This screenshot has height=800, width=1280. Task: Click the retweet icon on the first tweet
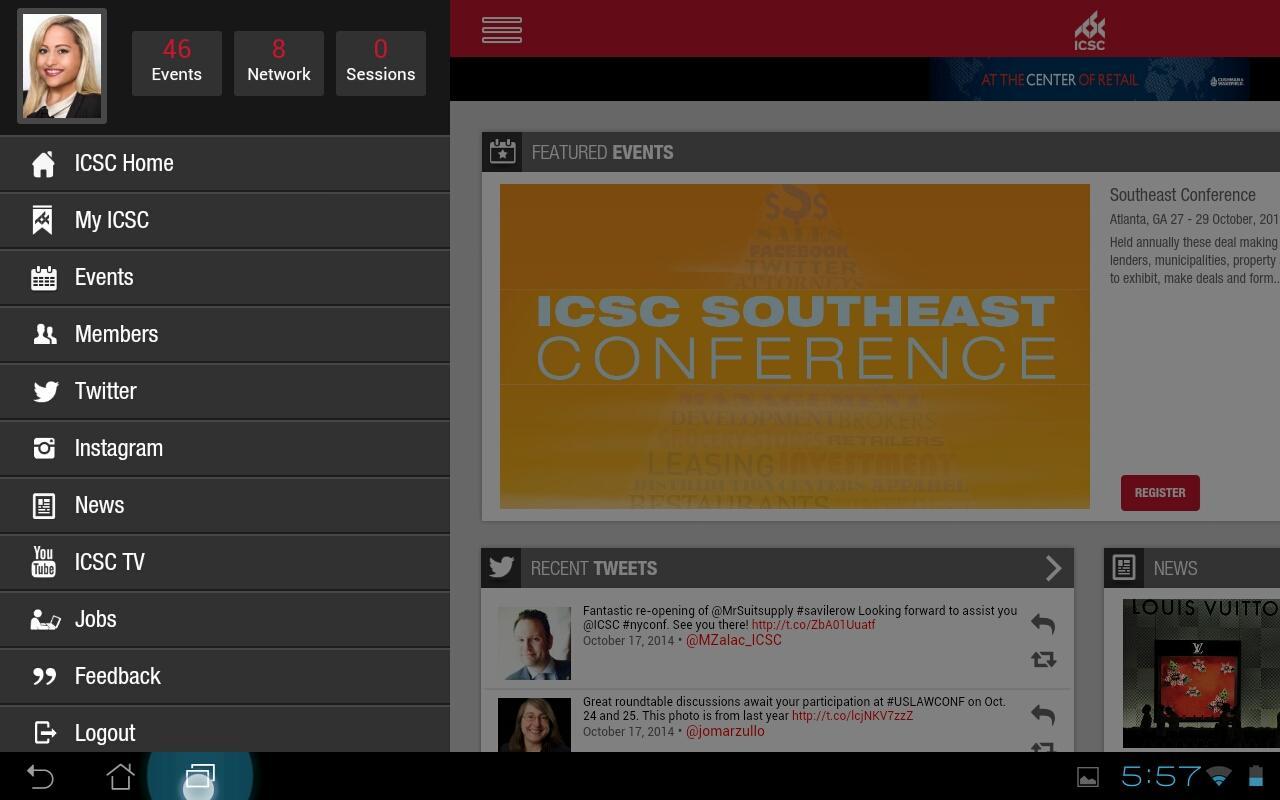(1042, 659)
